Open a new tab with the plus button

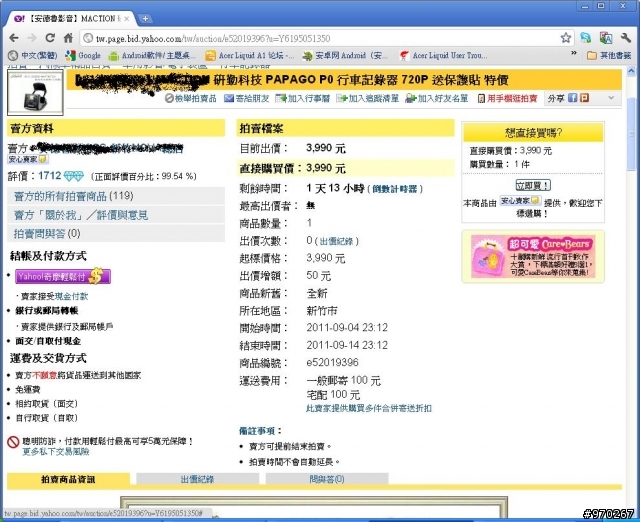pyautogui.click(x=145, y=18)
